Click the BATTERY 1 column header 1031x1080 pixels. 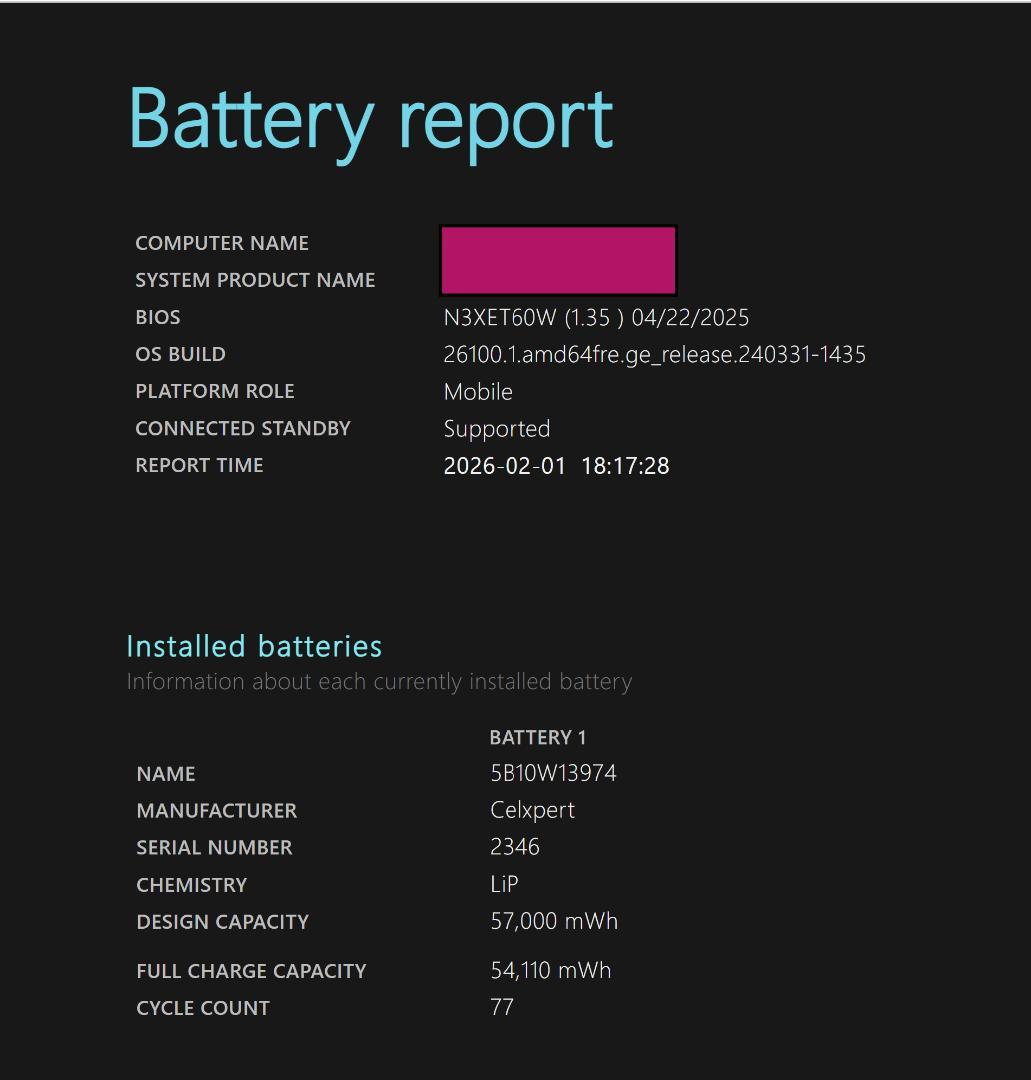[x=538, y=738]
